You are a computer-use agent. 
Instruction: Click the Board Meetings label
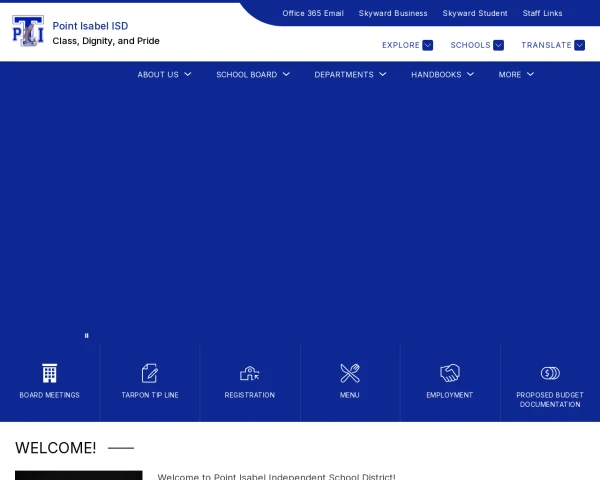click(49, 395)
